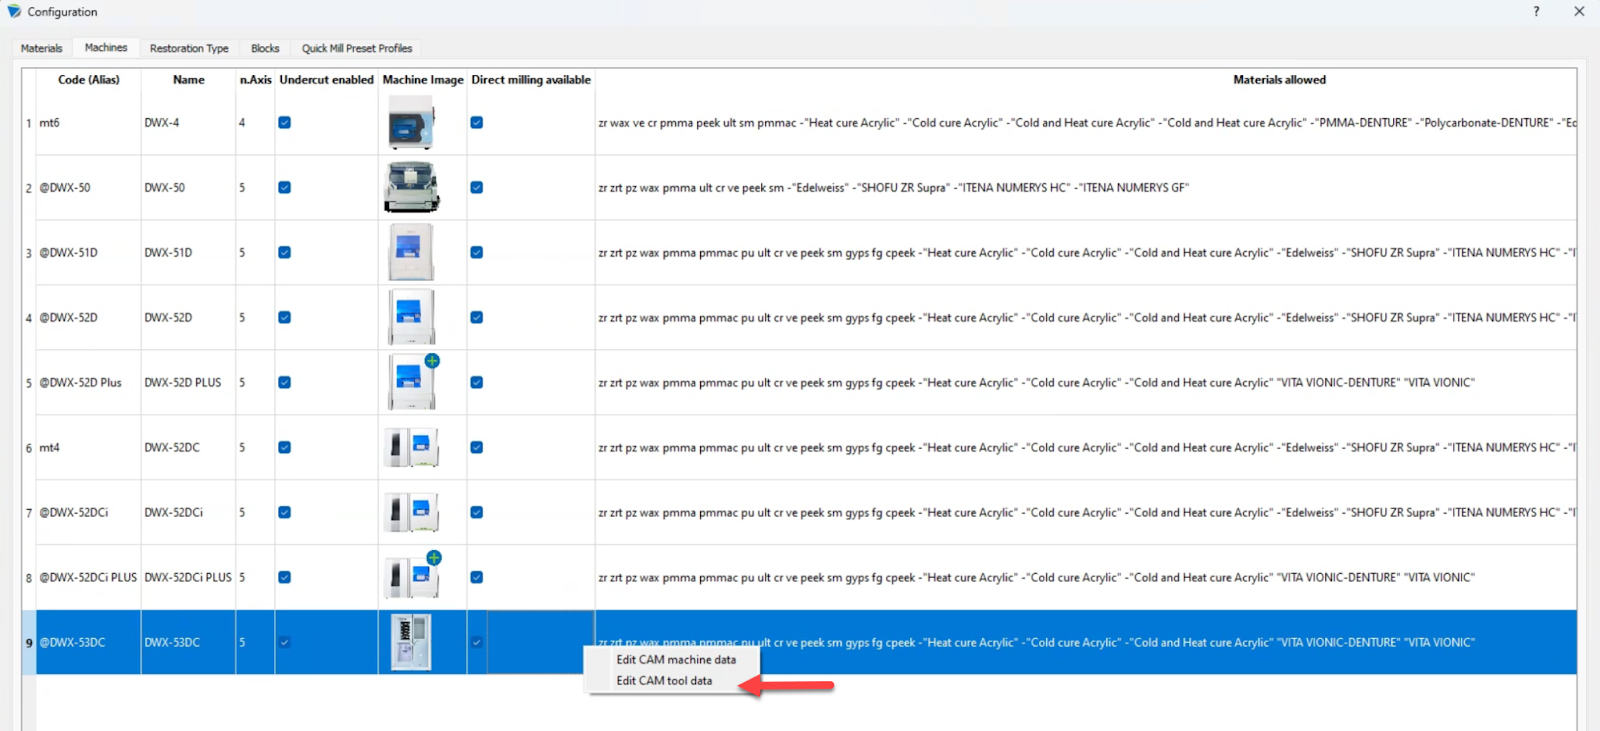Click the DWX-52D machine image
Image resolution: width=1600 pixels, height=731 pixels.
[x=411, y=317]
